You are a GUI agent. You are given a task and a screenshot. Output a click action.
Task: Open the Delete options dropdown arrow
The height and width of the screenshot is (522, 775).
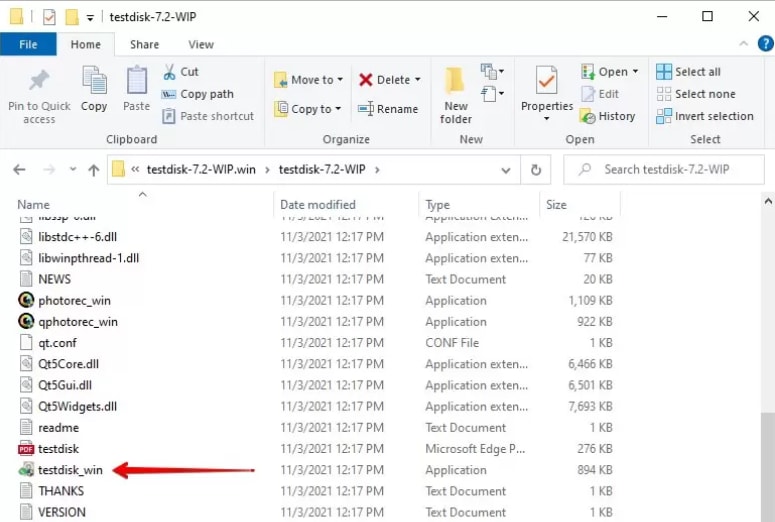coord(418,80)
